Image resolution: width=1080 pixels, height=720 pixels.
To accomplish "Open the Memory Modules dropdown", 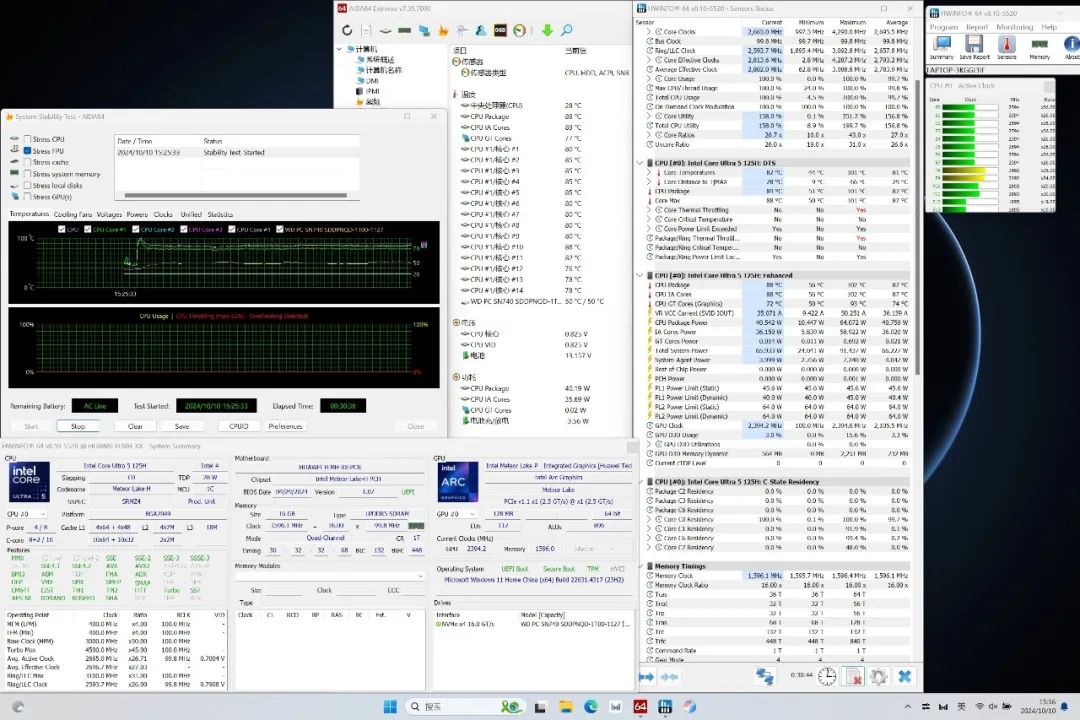I will (x=329, y=576).
